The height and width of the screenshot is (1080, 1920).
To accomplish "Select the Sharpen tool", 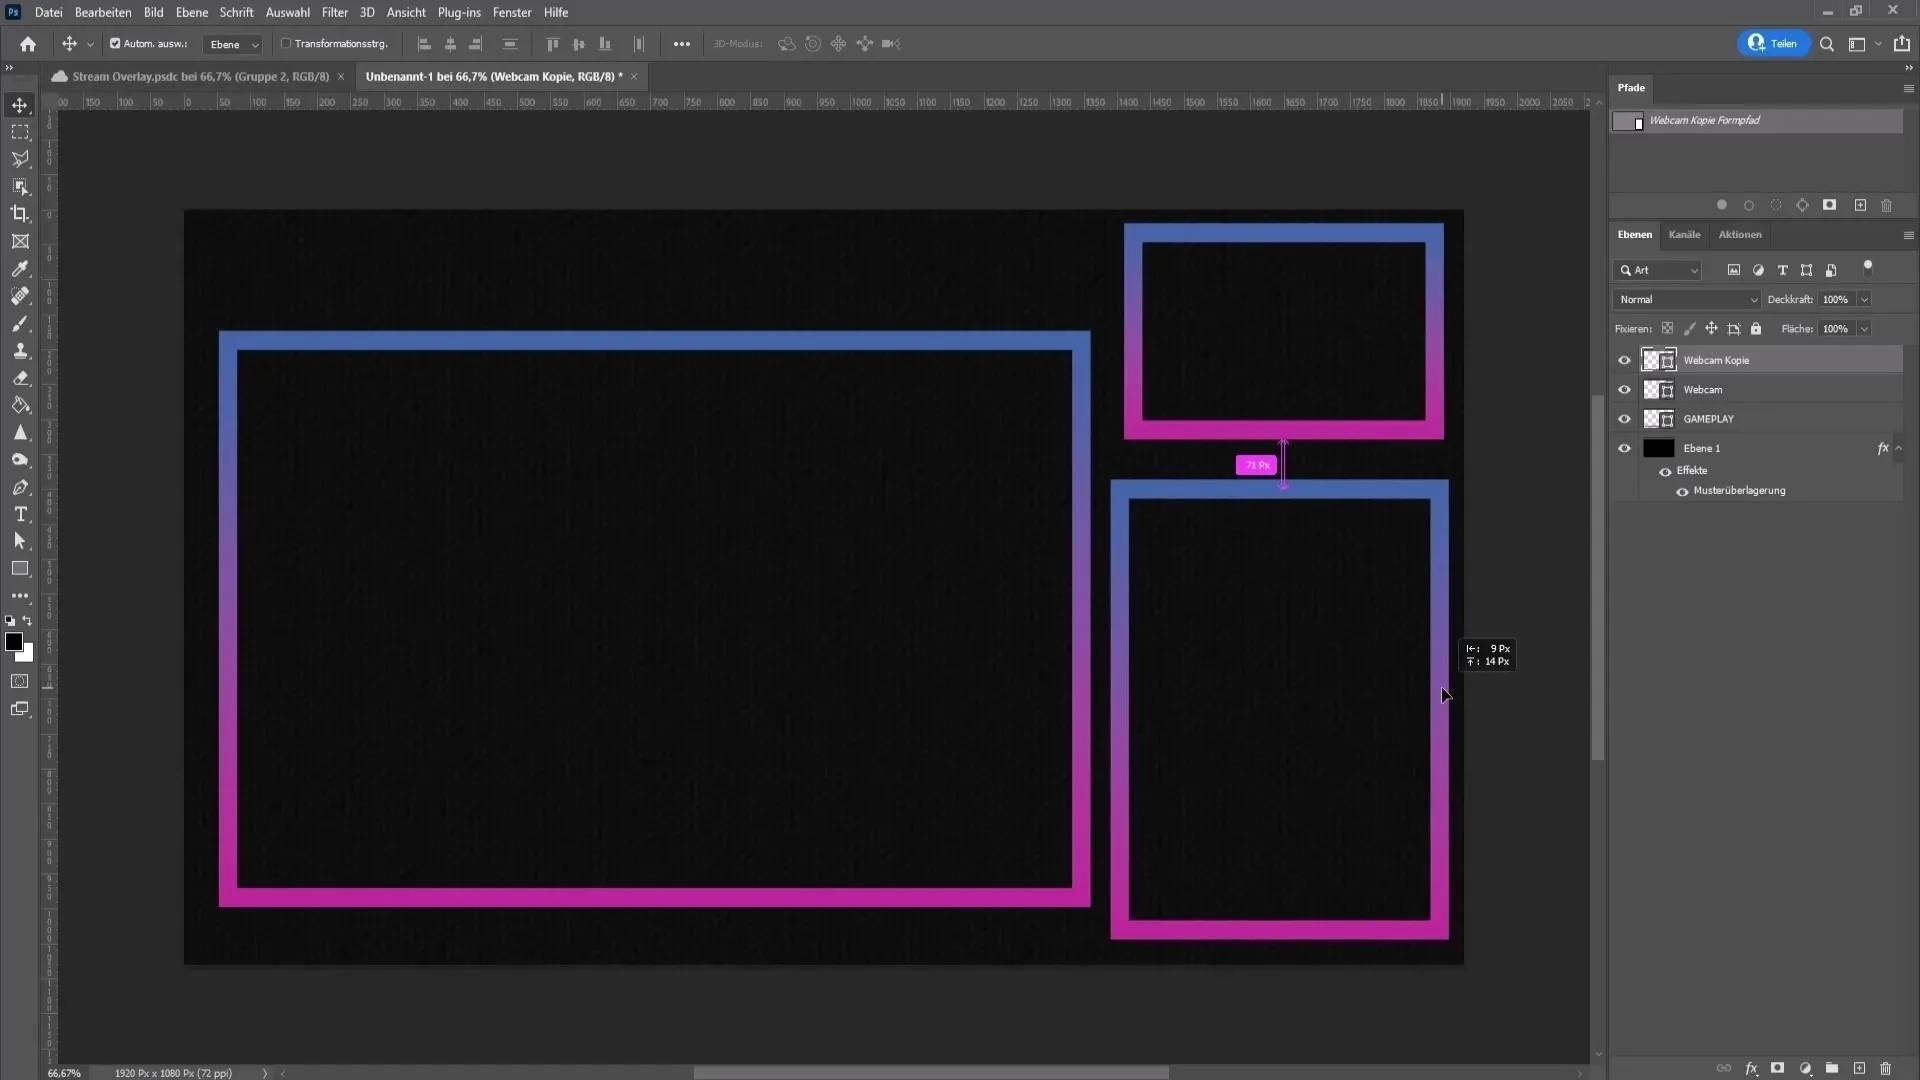I will (x=20, y=433).
